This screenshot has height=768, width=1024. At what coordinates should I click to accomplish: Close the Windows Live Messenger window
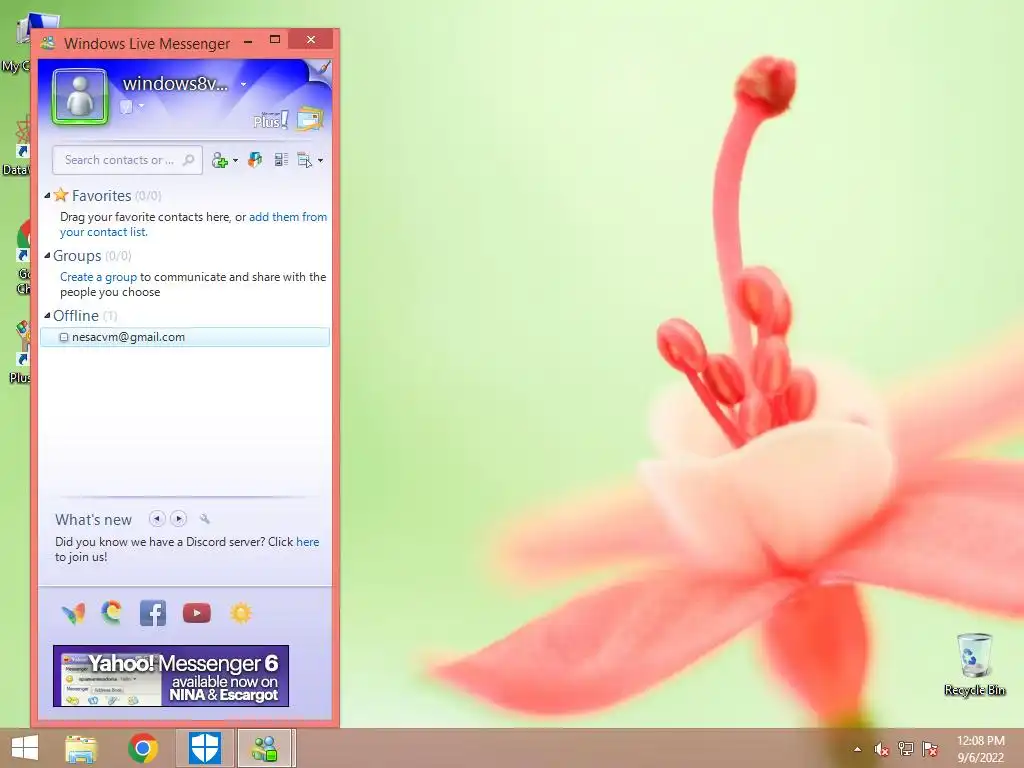coord(311,40)
